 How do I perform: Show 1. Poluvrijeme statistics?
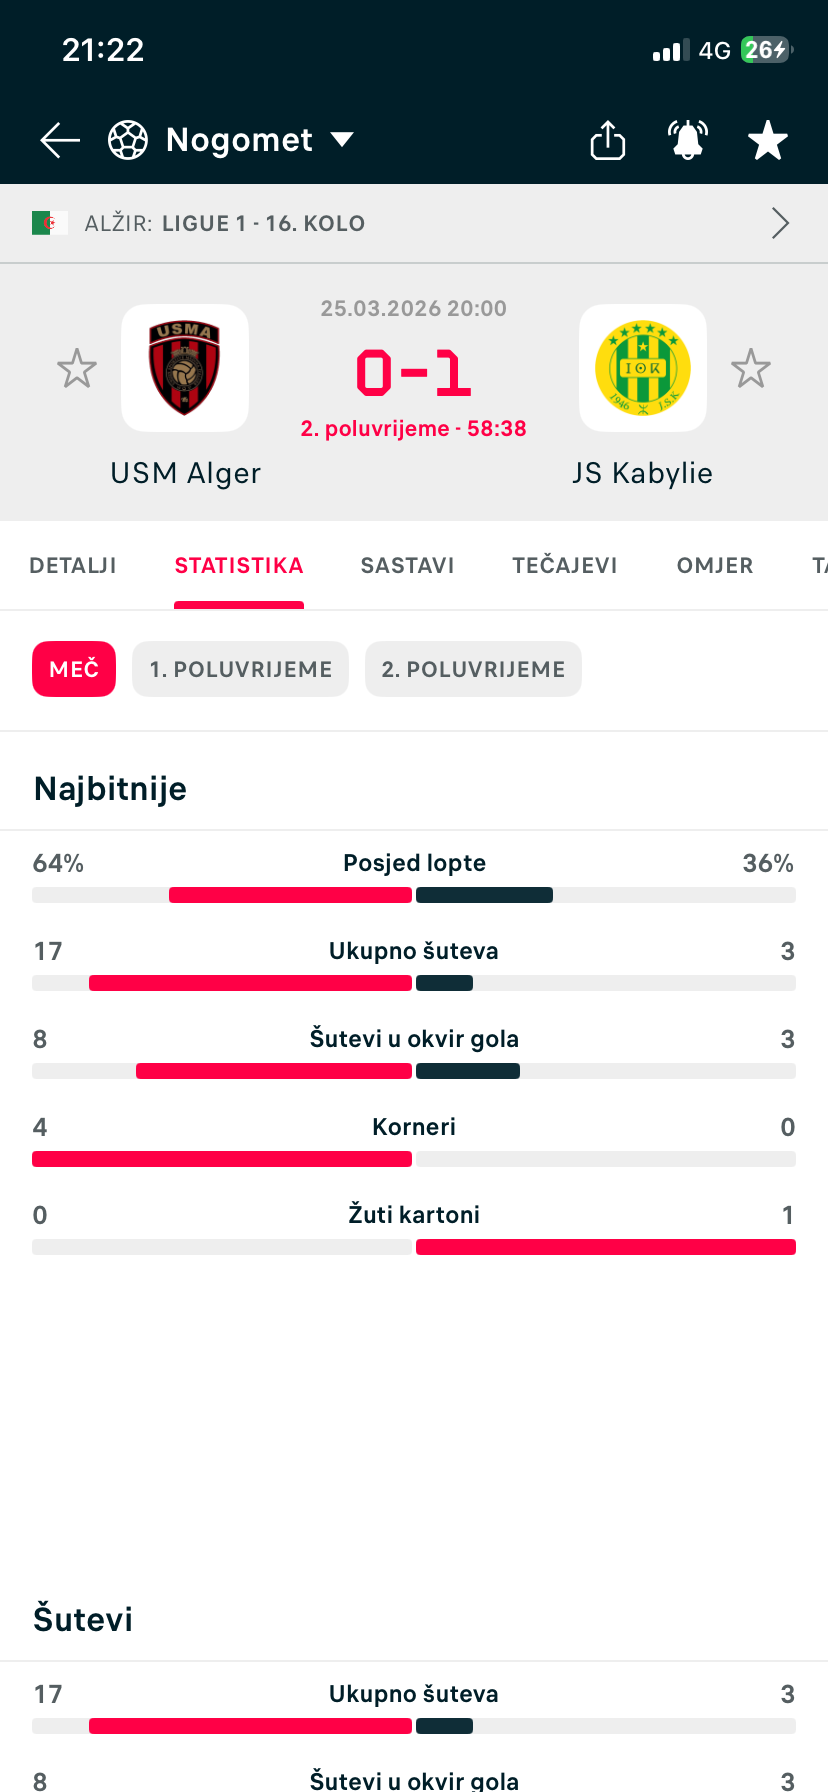coord(240,669)
